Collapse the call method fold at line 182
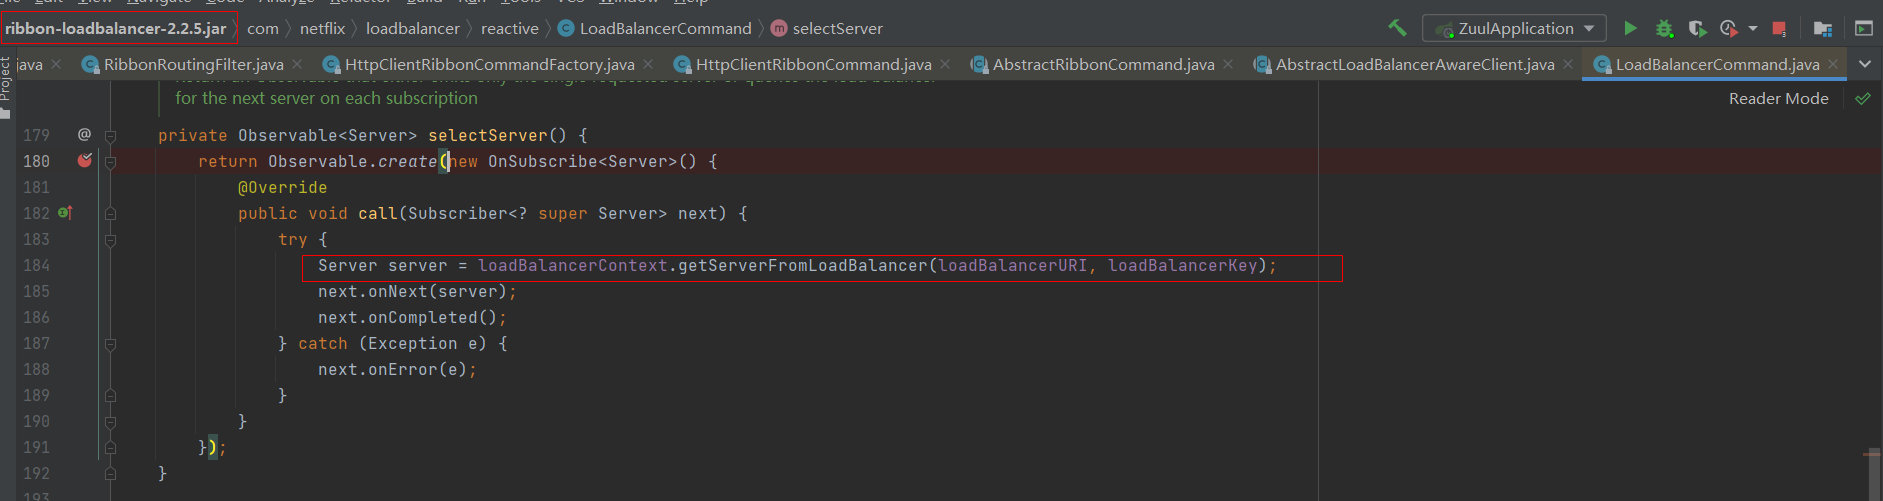This screenshot has width=1883, height=501. [111, 214]
